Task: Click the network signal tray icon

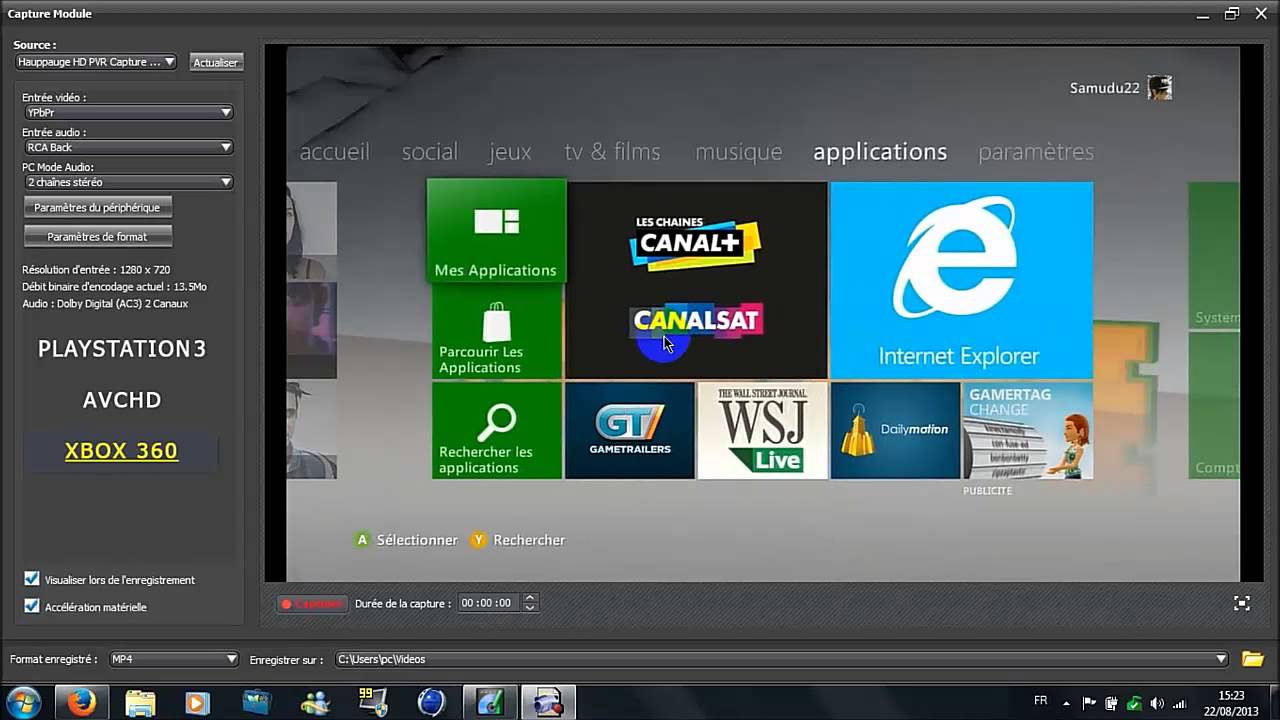Action: [1179, 703]
